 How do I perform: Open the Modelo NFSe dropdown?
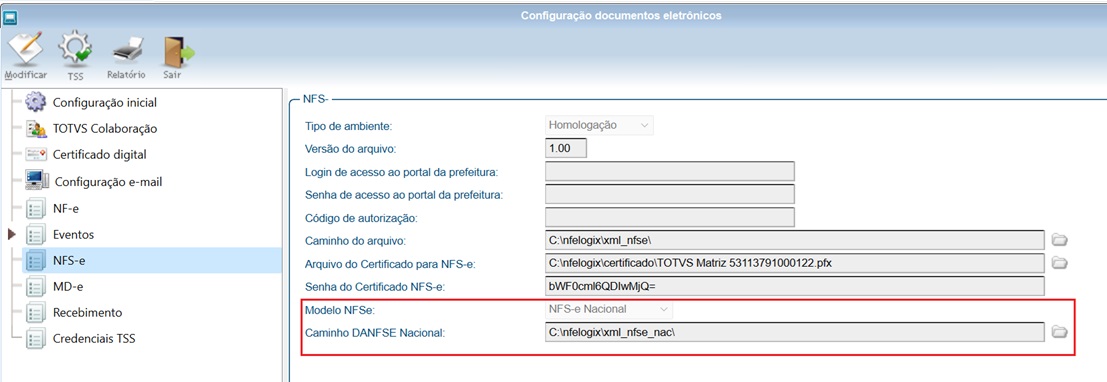[609, 309]
